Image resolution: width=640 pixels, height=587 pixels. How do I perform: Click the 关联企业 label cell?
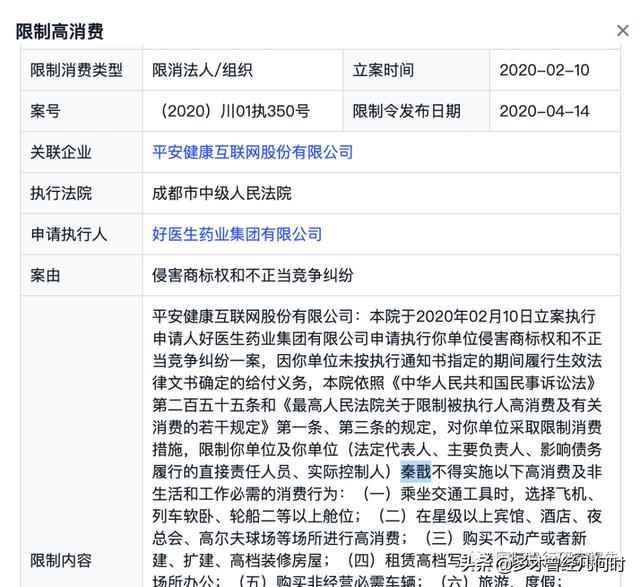click(x=82, y=152)
